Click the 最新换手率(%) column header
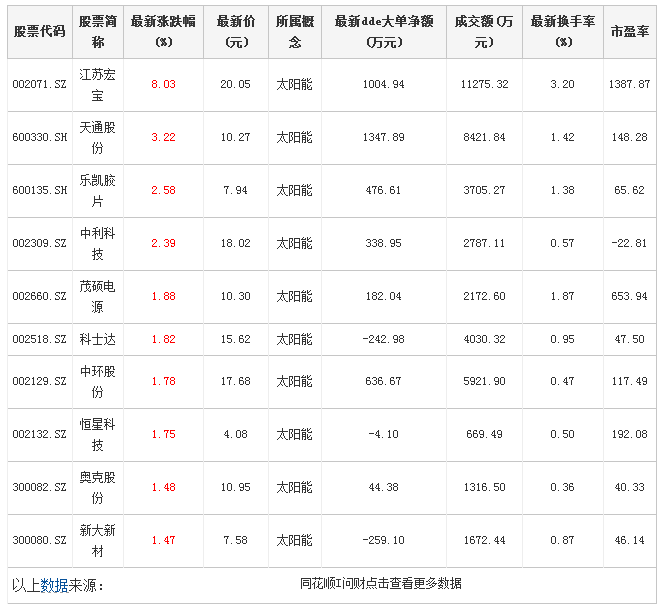This screenshot has width=663, height=609. [x=563, y=31]
